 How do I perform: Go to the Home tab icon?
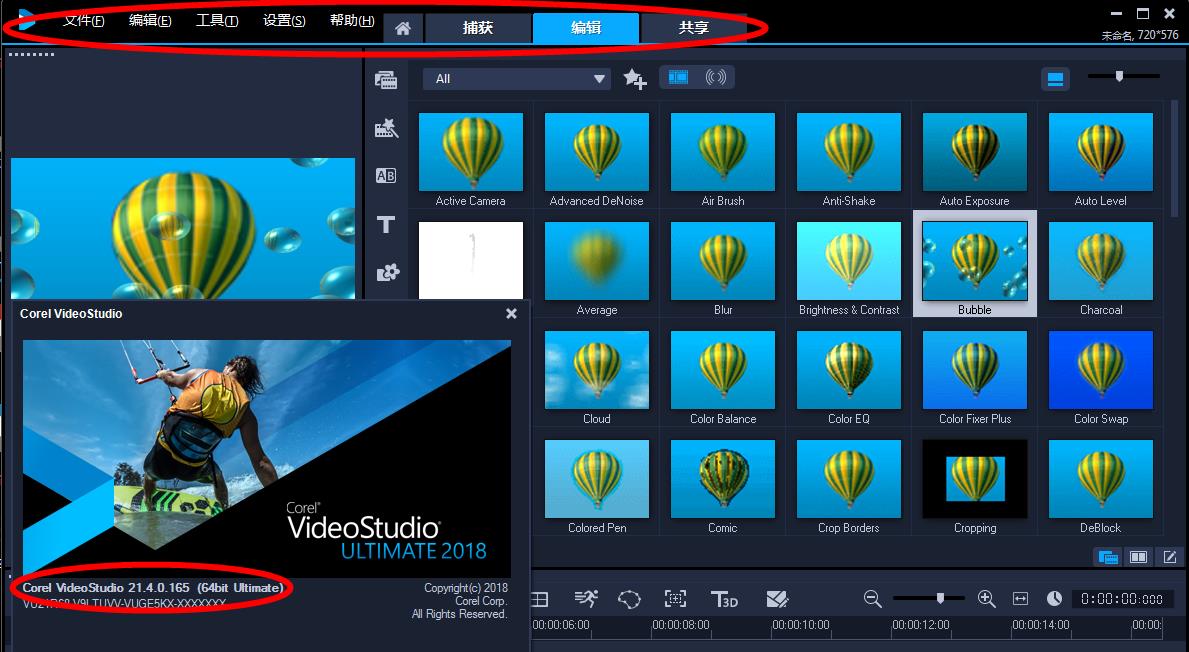click(x=403, y=28)
